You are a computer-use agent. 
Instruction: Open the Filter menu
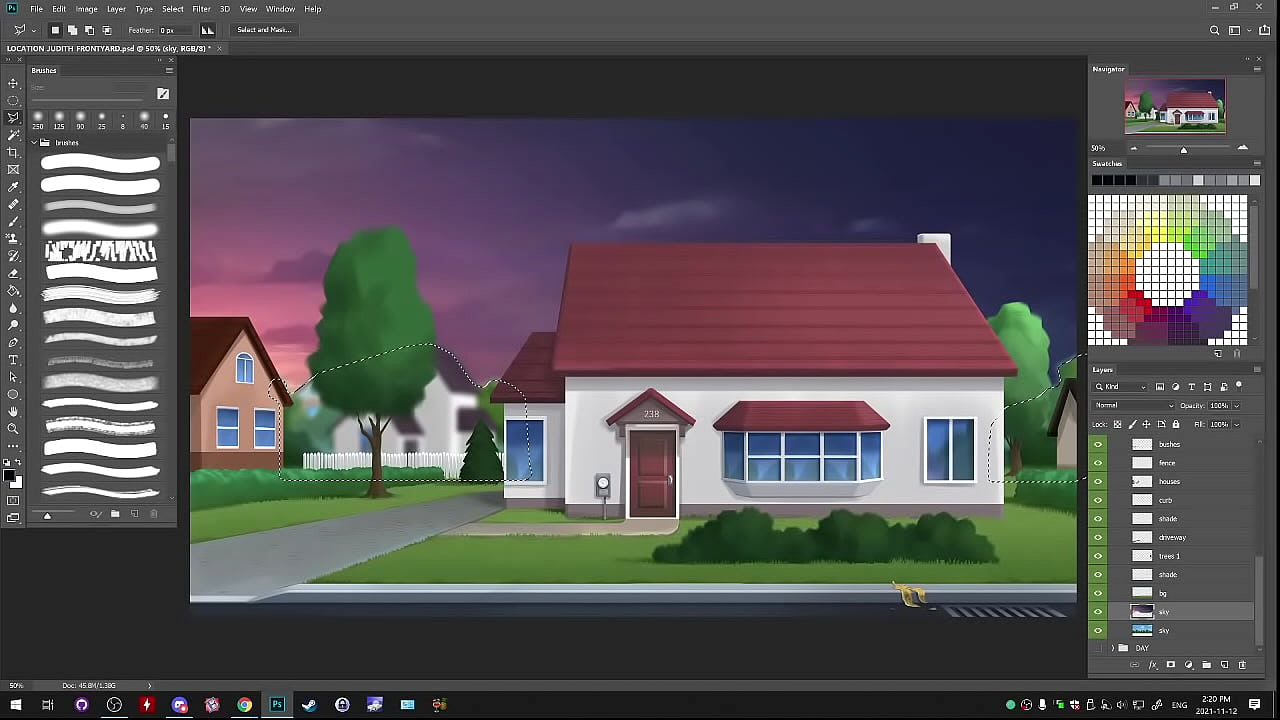coord(201,9)
